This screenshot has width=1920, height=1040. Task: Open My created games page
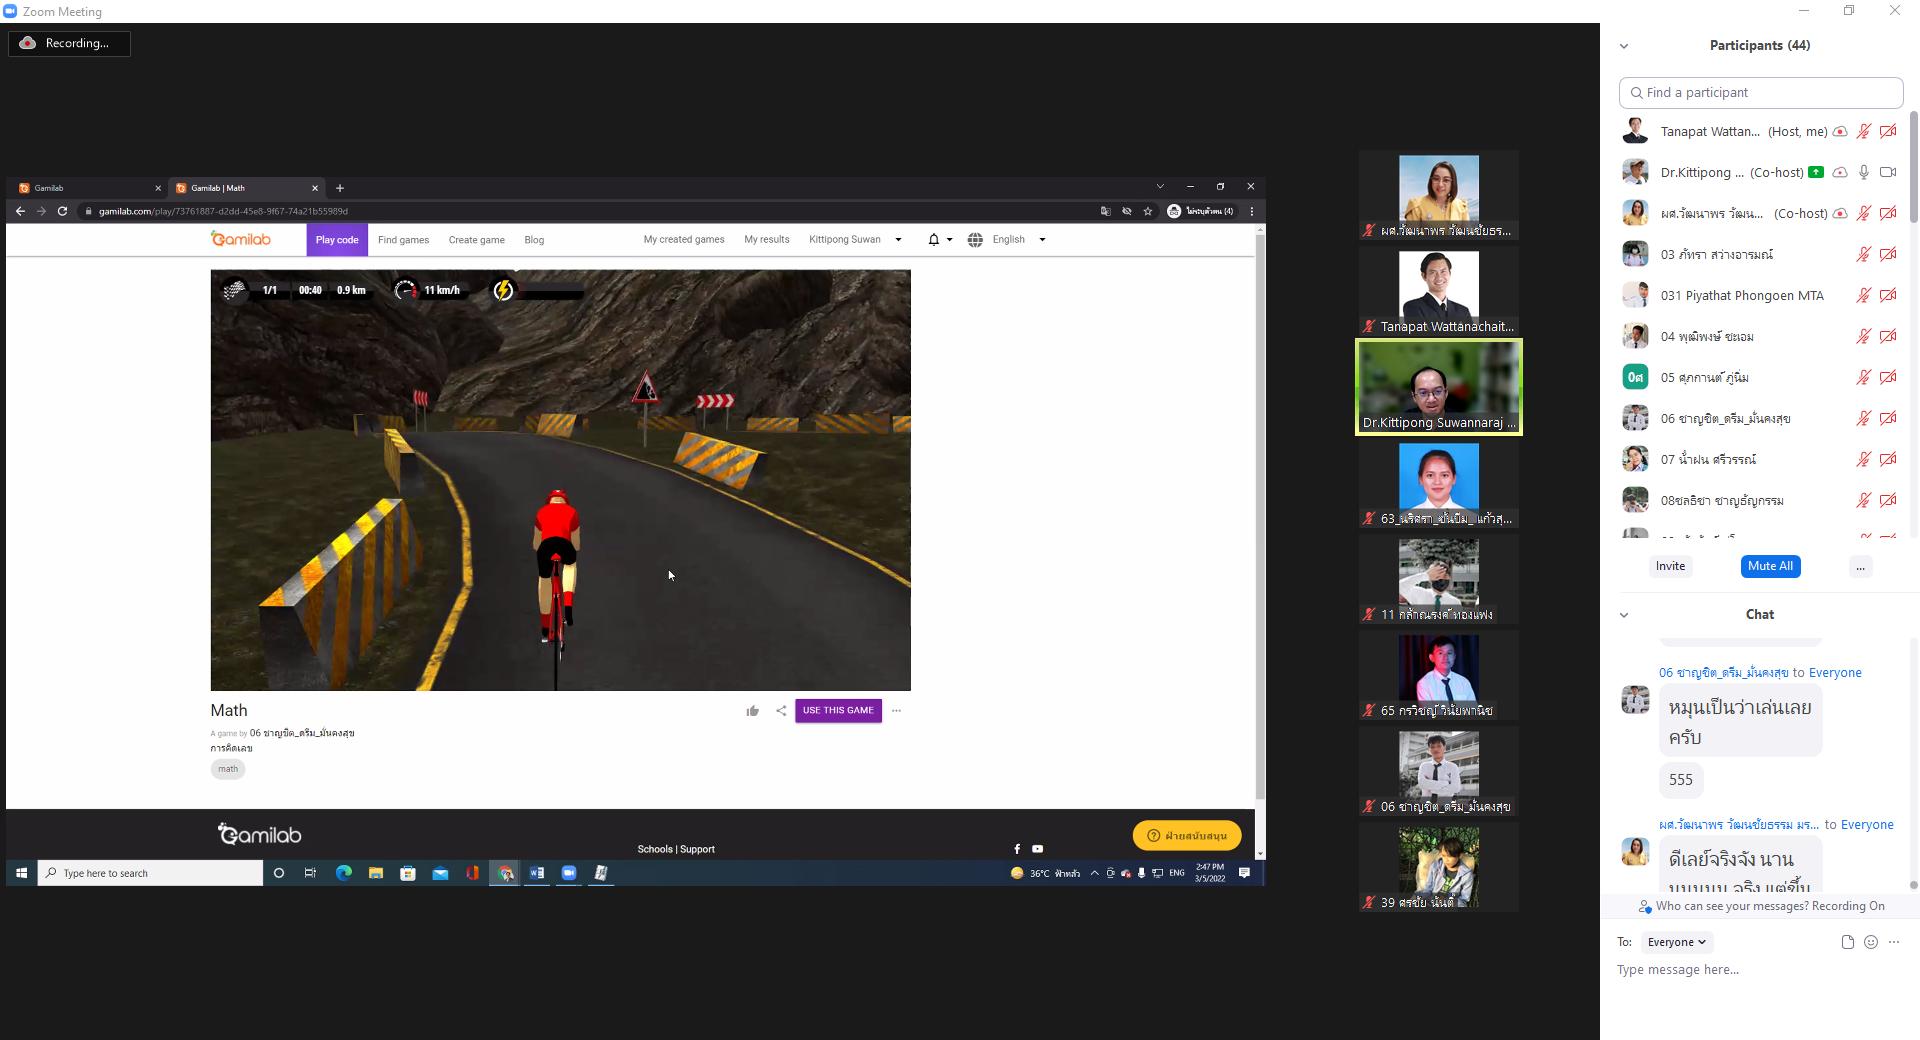pyautogui.click(x=684, y=240)
